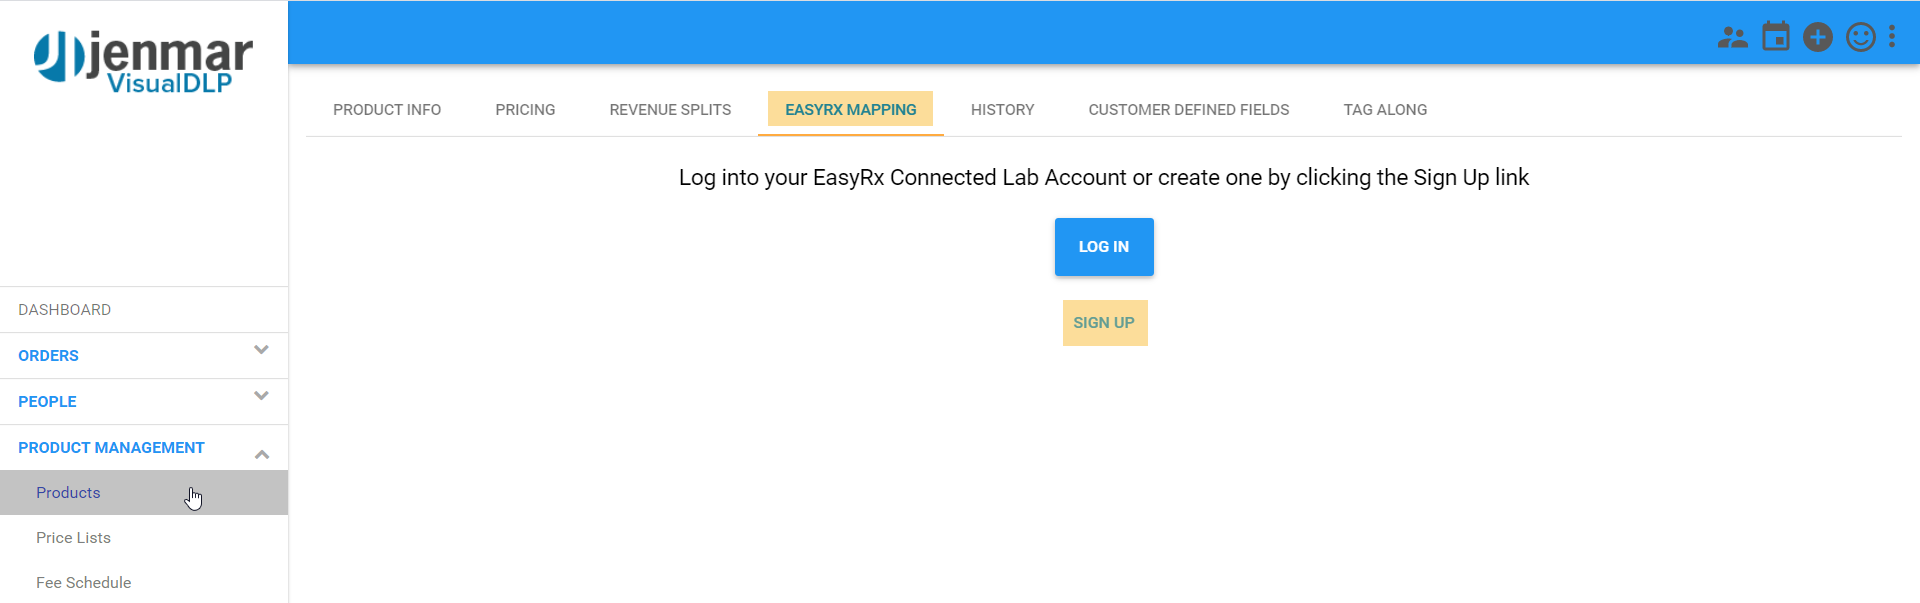Open the Revenue Splits tab
This screenshot has height=603, width=1920.
(x=670, y=110)
